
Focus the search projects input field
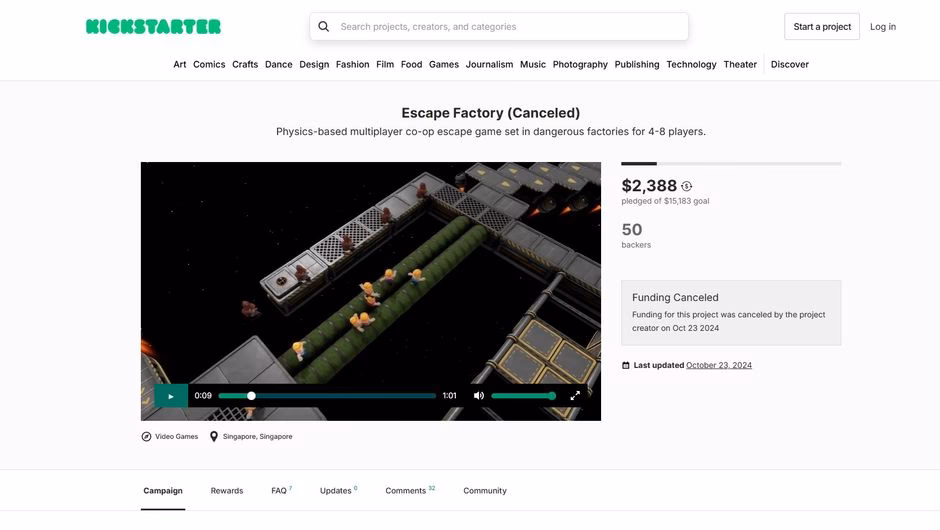[499, 26]
